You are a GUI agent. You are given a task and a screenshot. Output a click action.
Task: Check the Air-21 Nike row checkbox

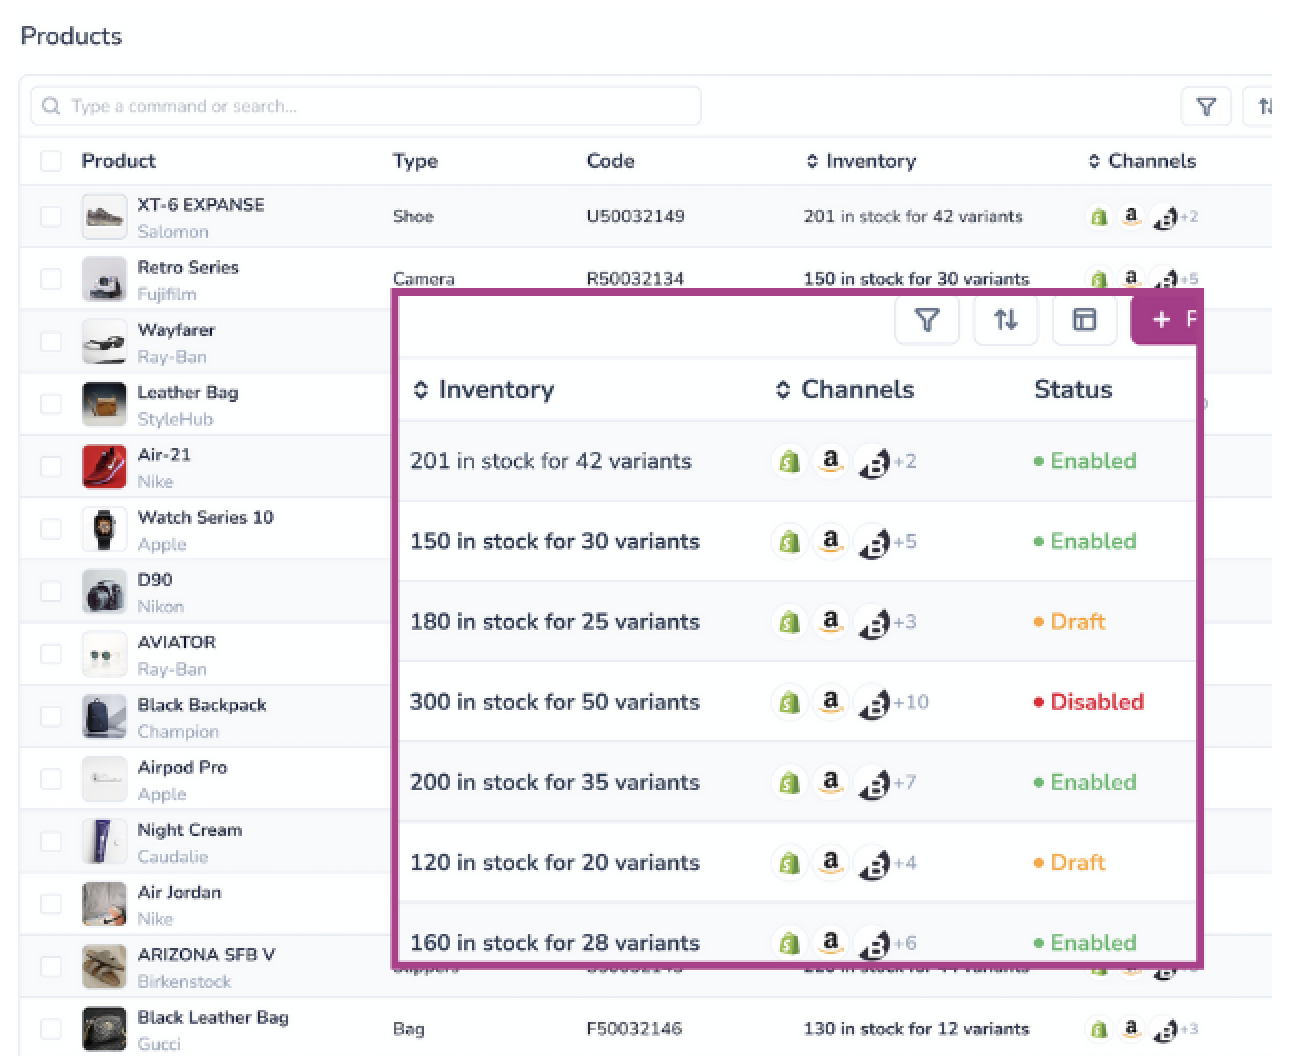click(x=51, y=467)
